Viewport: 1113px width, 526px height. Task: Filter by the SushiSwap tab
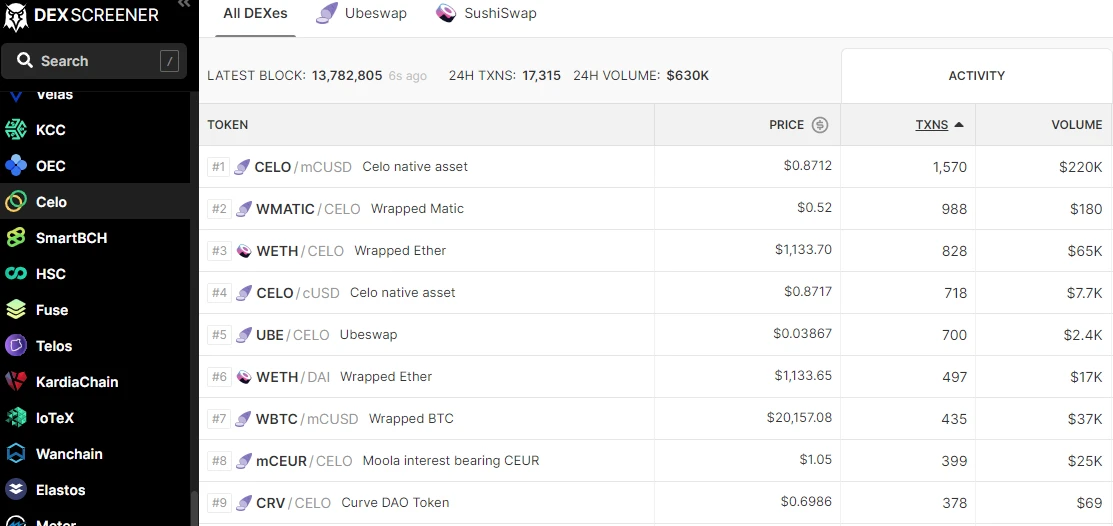487,14
